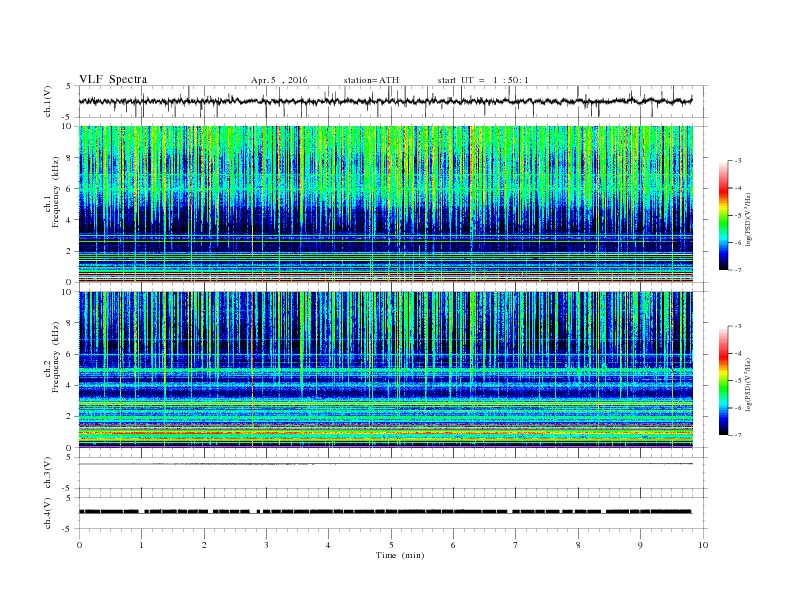The width and height of the screenshot is (792, 612).
Task: Click inside the ch.2 spectrogram panel
Action: coord(386,370)
